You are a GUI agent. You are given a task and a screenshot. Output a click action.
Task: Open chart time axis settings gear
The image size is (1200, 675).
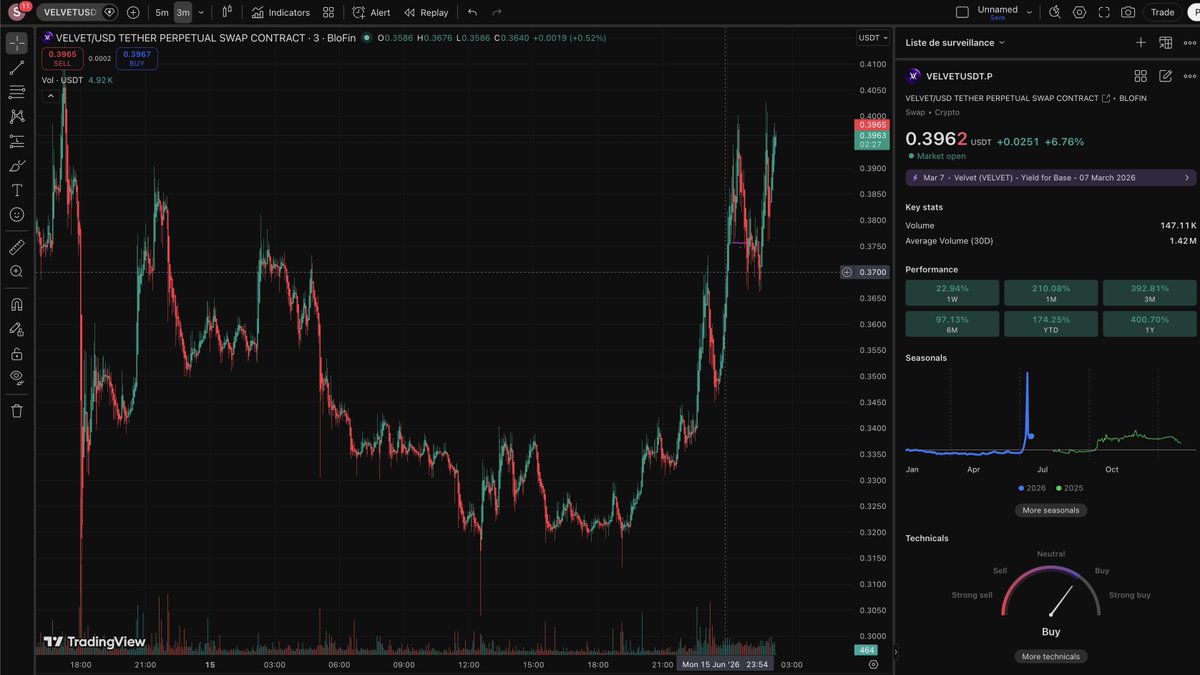[873, 664]
